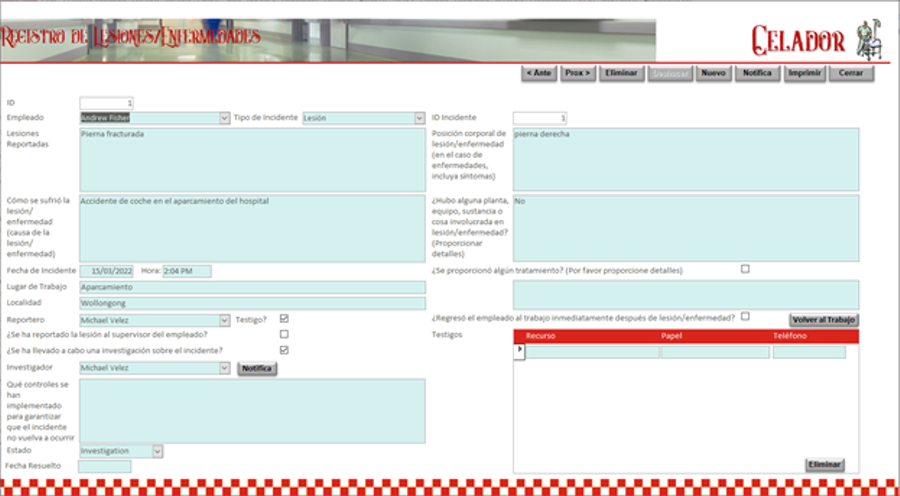Expand the Investigador dropdown
Viewport: 900px width, 496px height.
click(224, 368)
